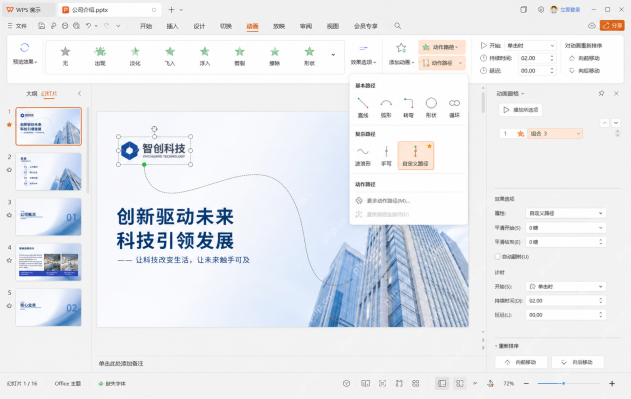Toggle the star marker beside slide 2
This screenshot has width=631, height=399.
[9, 170]
